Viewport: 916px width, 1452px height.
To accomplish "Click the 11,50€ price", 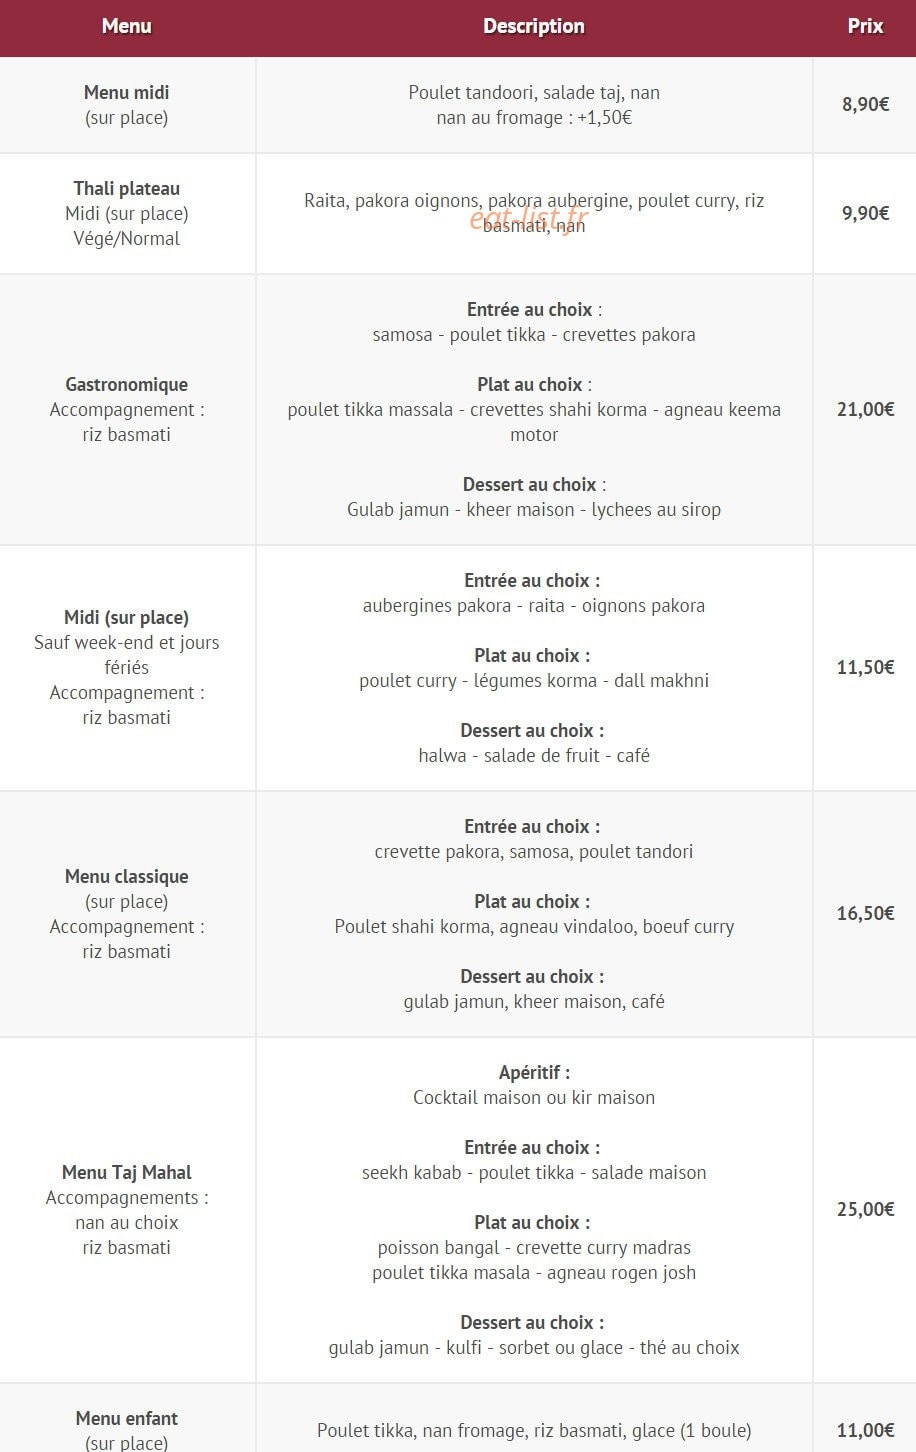I will 865,667.
